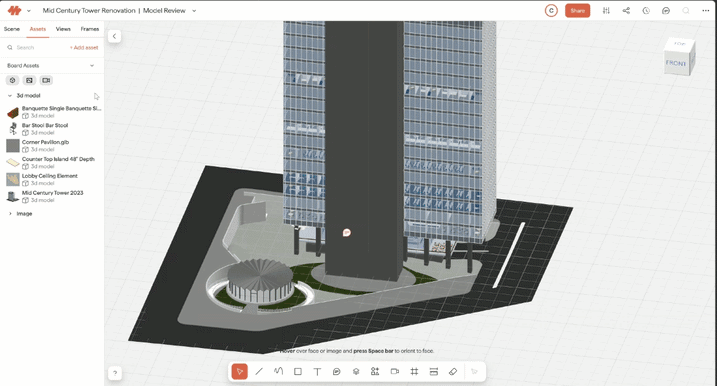This screenshot has height=386, width=717.
Task: Open the Board Assets dropdown
Action: click(x=92, y=65)
